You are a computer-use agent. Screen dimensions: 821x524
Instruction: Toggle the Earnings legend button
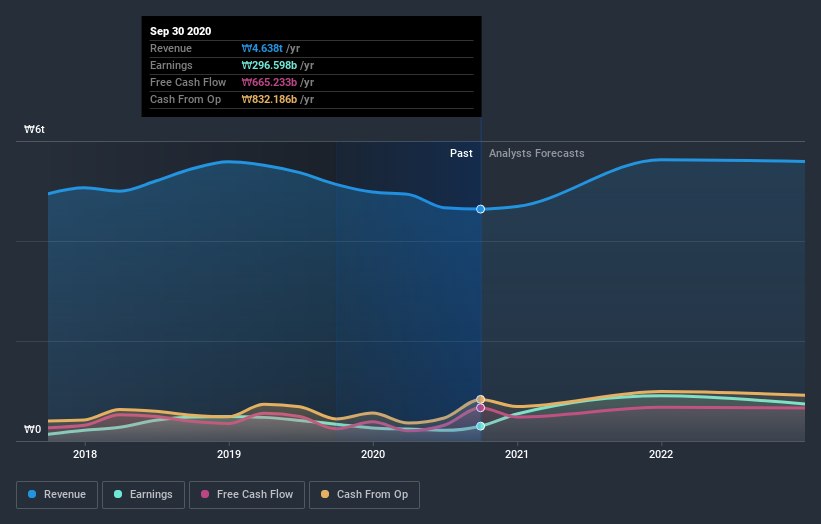pos(143,495)
